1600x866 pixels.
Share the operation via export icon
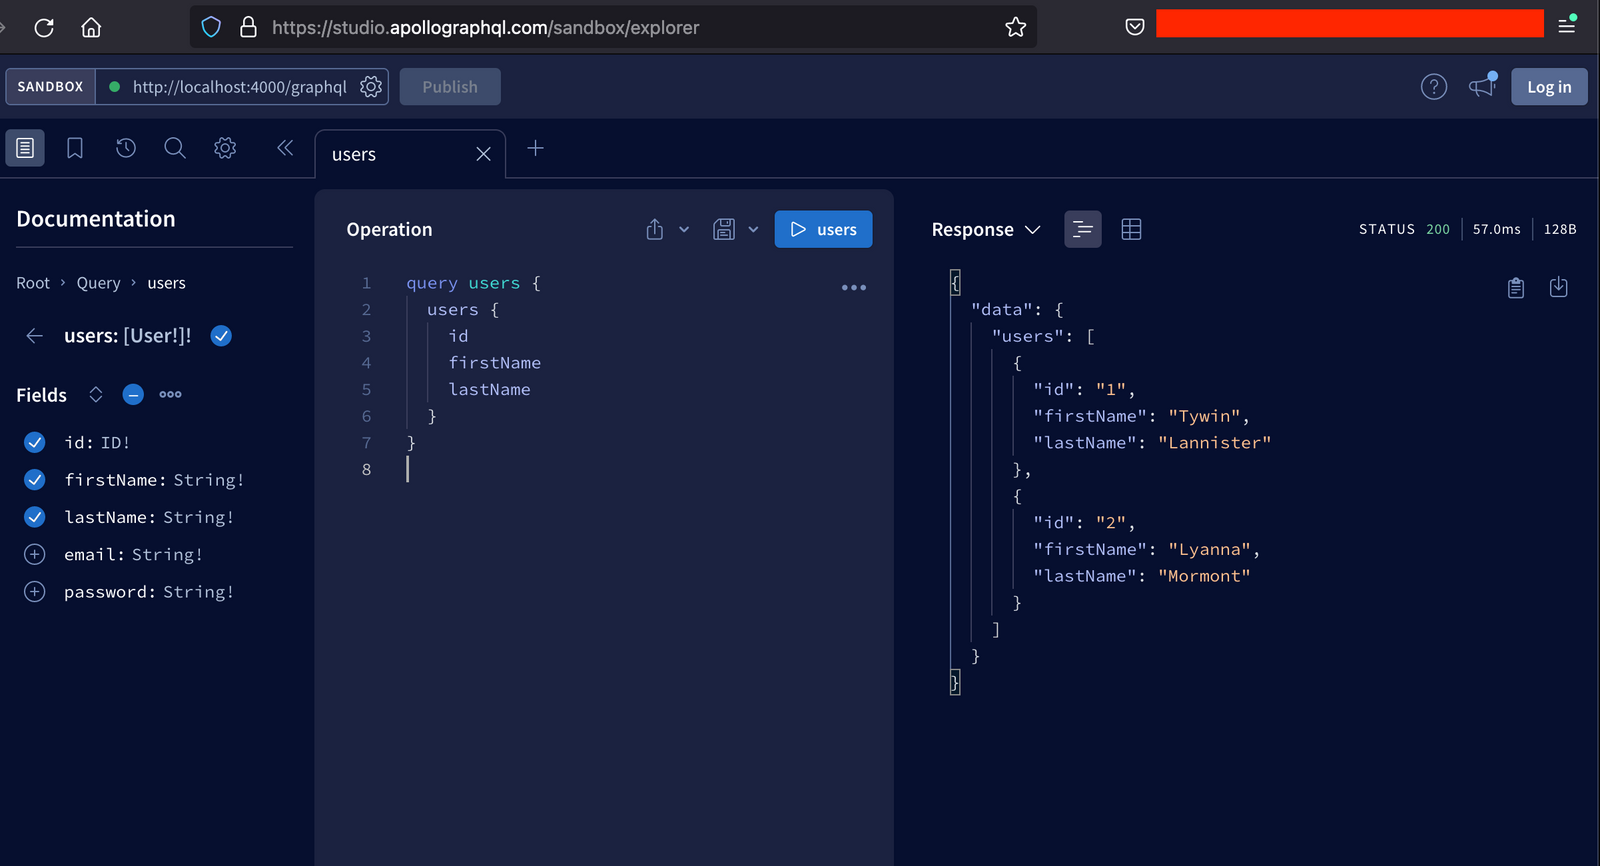655,229
